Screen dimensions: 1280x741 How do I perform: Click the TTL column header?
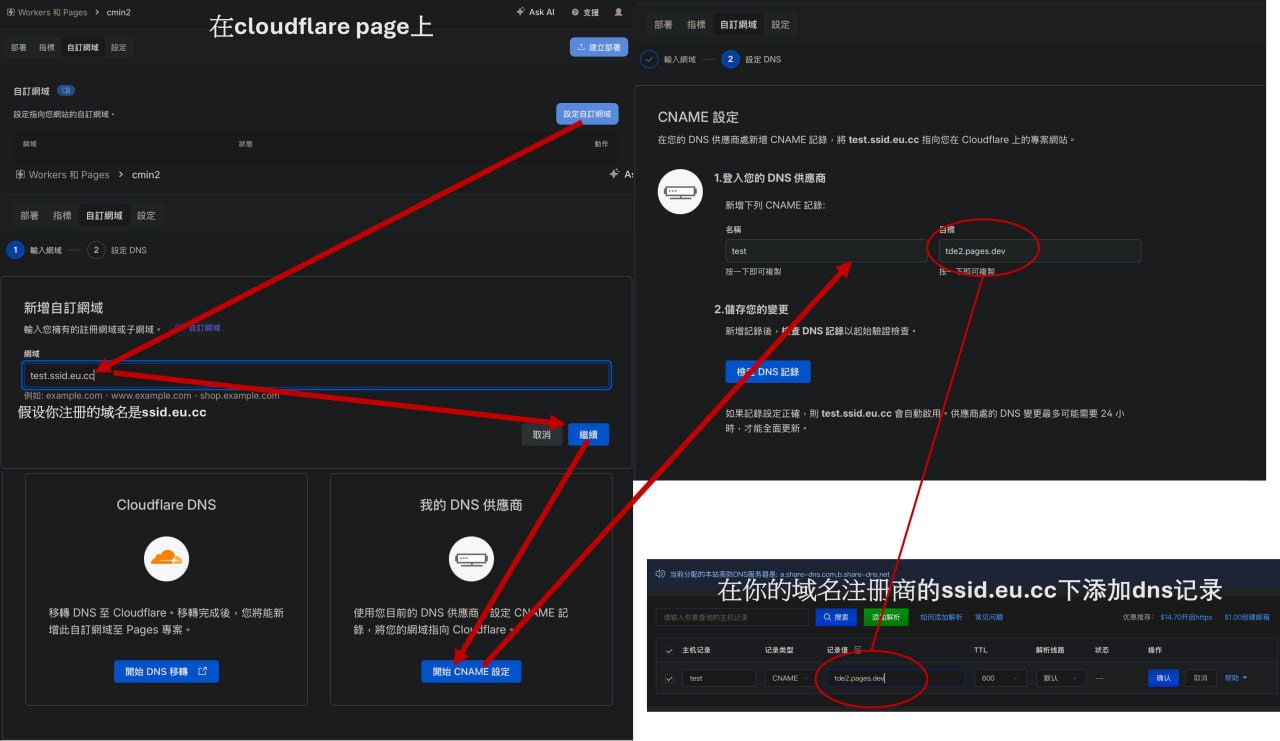click(981, 650)
